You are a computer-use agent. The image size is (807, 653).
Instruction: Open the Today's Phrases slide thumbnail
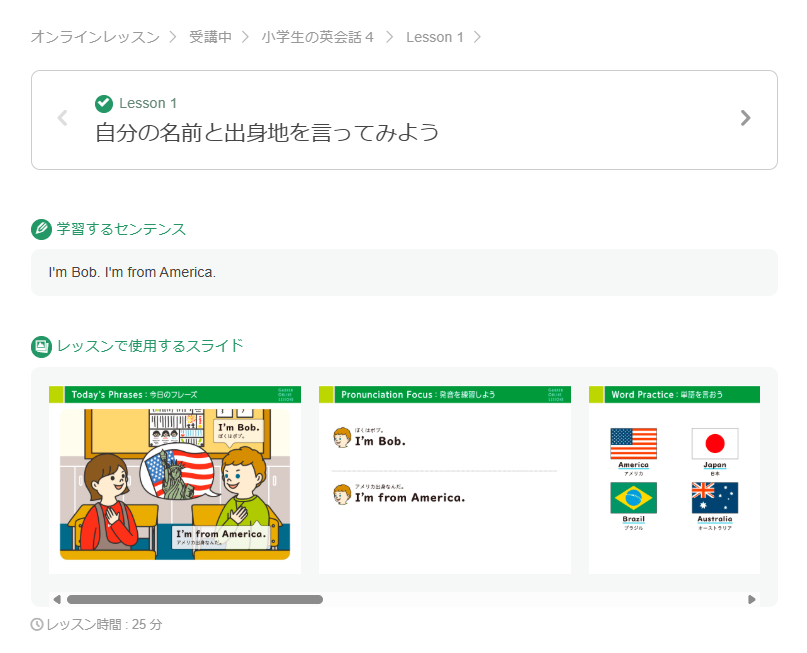(175, 480)
